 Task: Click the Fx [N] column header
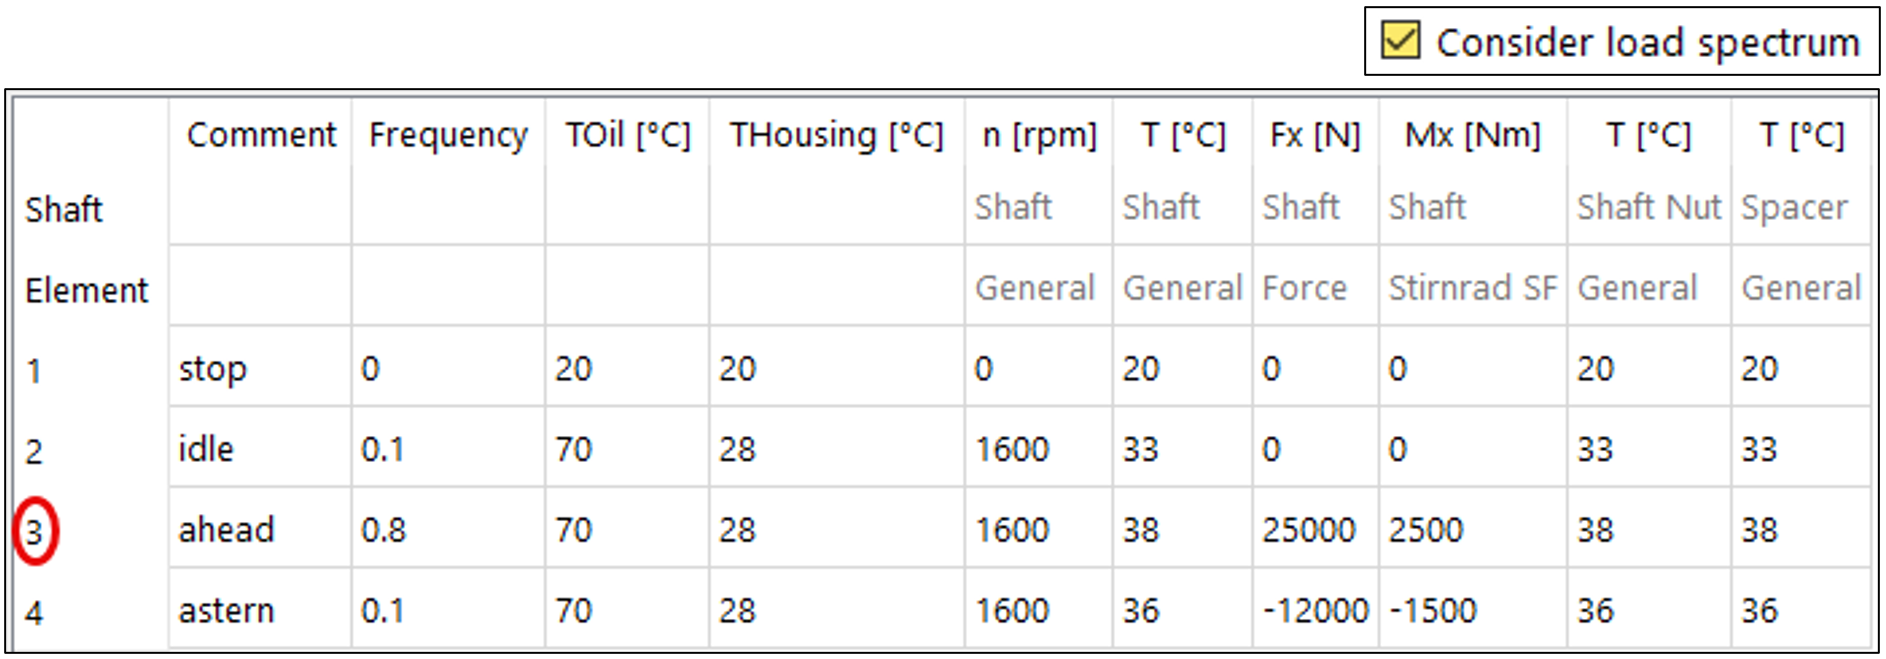[x=1315, y=135]
